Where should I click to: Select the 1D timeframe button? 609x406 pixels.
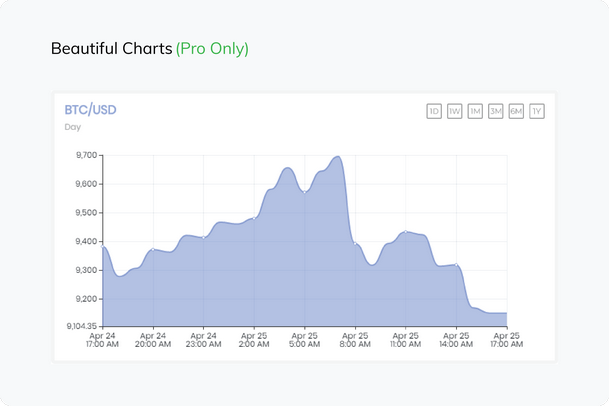coord(434,111)
